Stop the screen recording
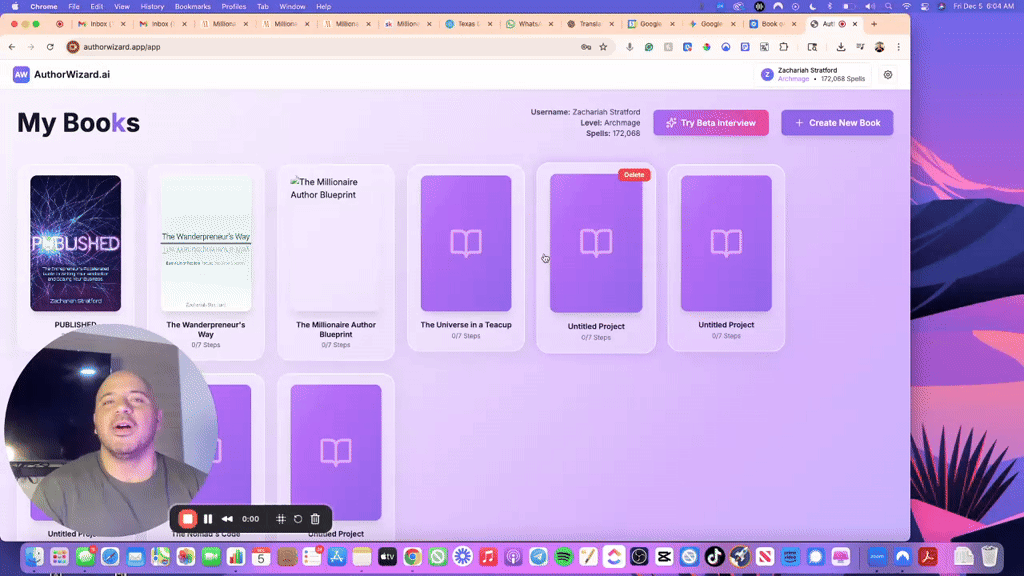 coord(187,519)
